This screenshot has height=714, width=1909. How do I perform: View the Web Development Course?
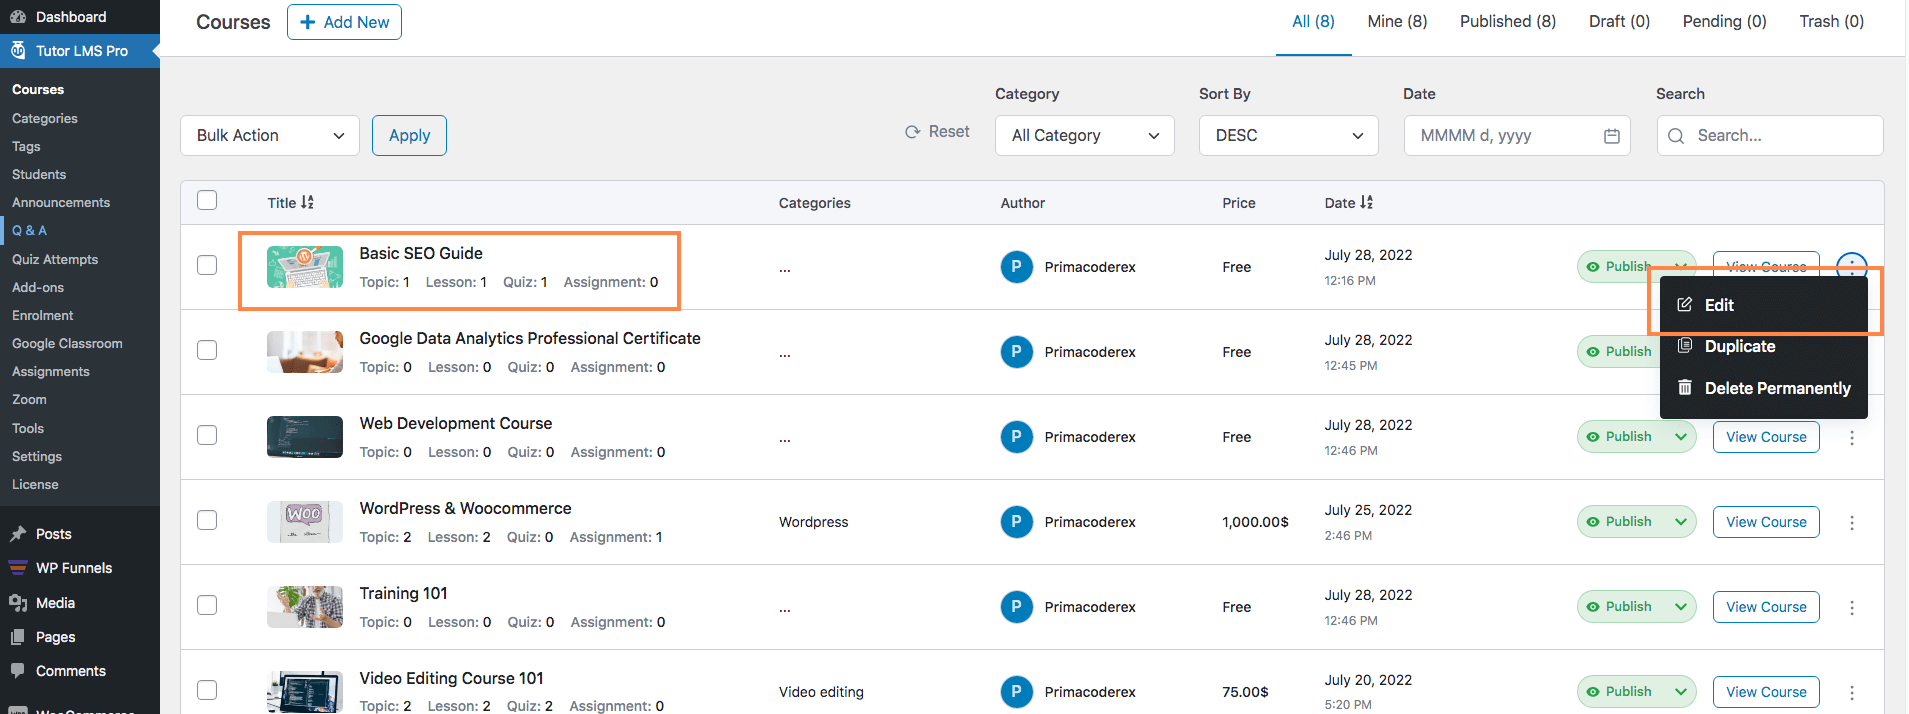[1766, 437]
